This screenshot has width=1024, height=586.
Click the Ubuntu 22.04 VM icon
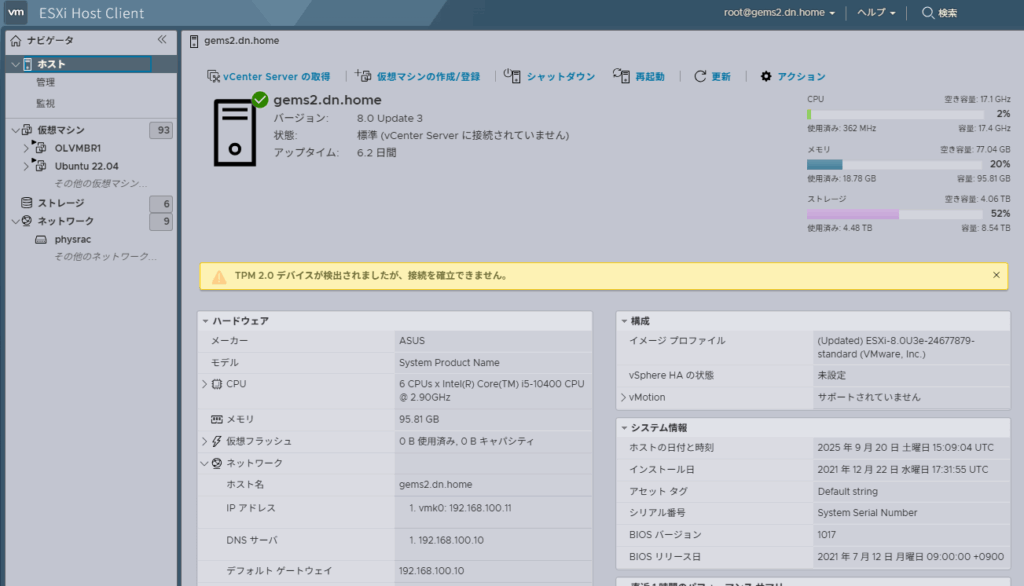coord(39,165)
